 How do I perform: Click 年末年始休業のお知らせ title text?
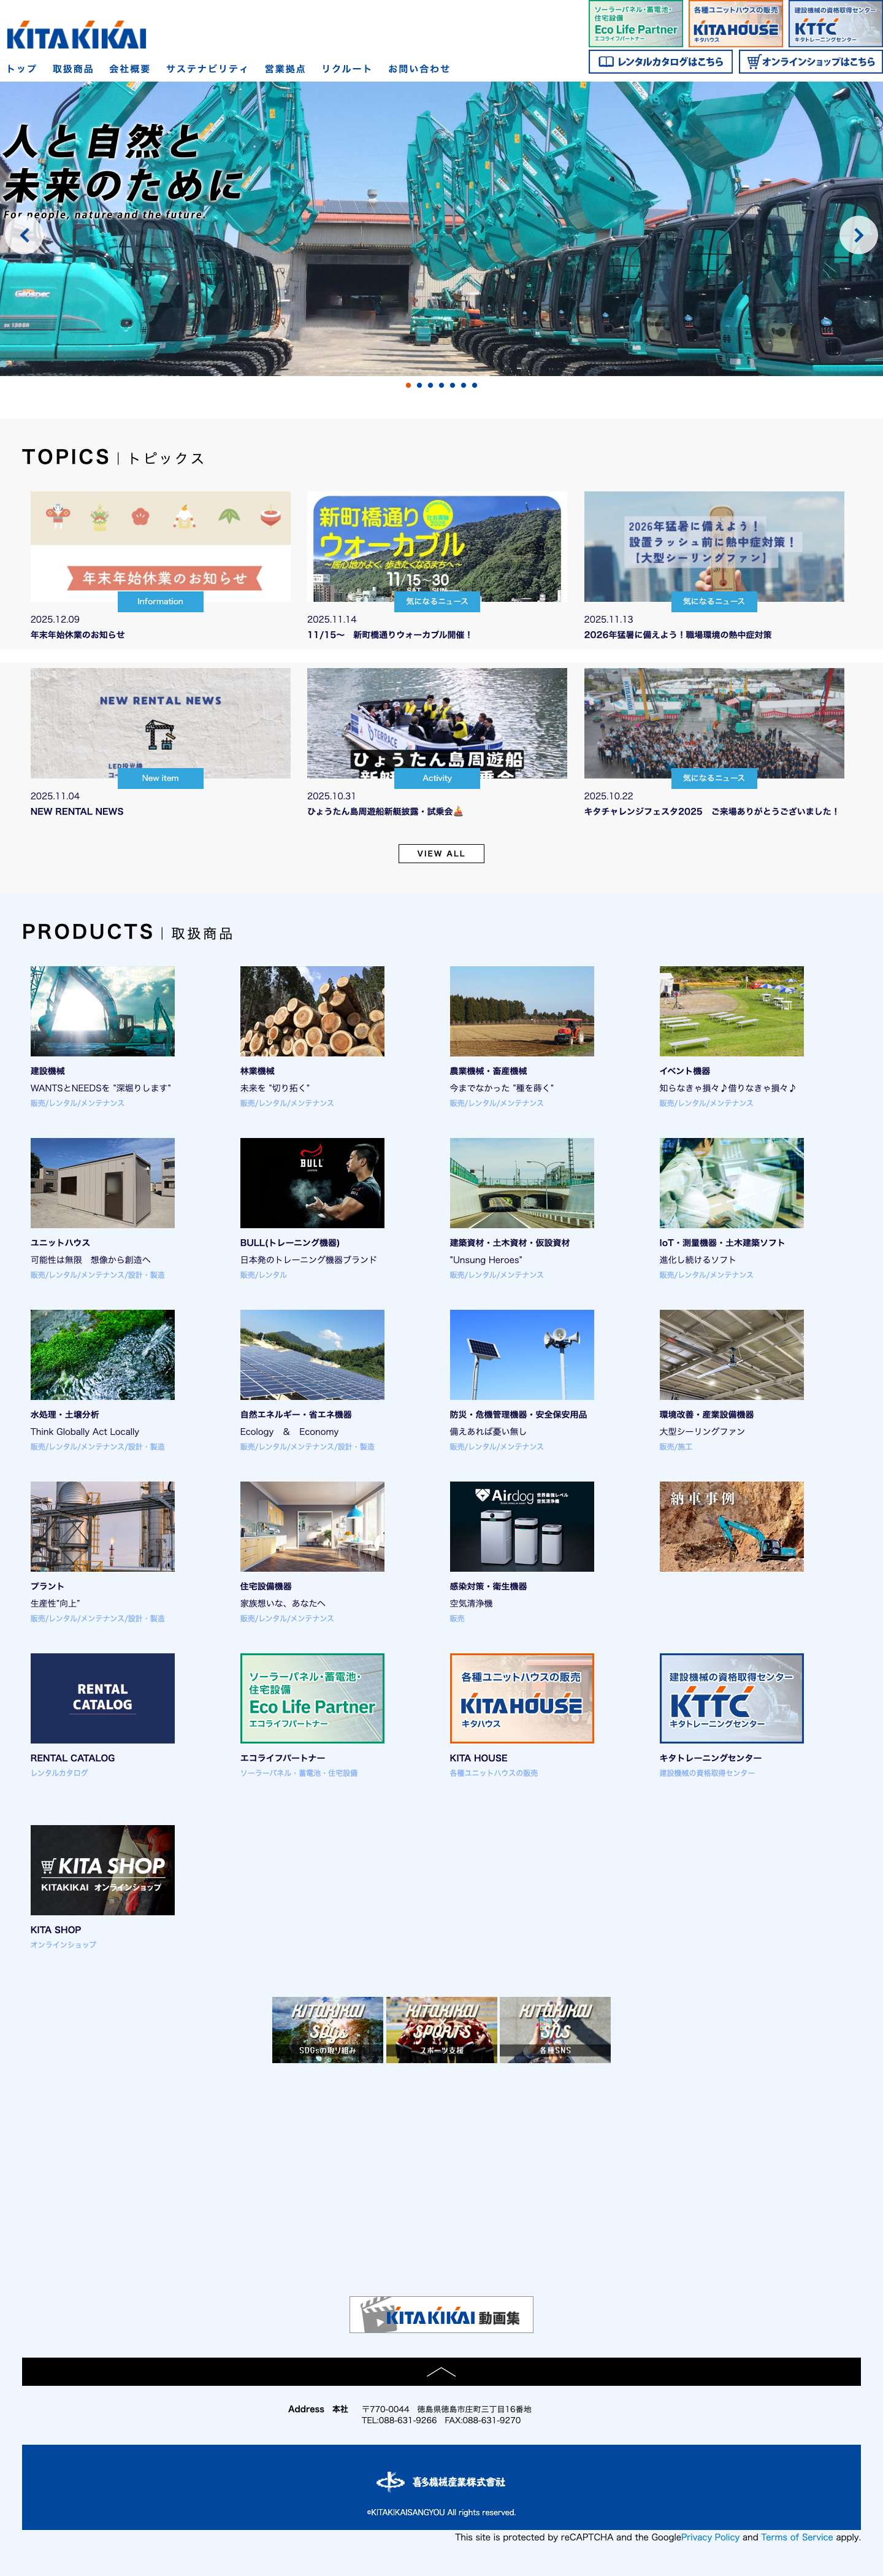tap(77, 635)
